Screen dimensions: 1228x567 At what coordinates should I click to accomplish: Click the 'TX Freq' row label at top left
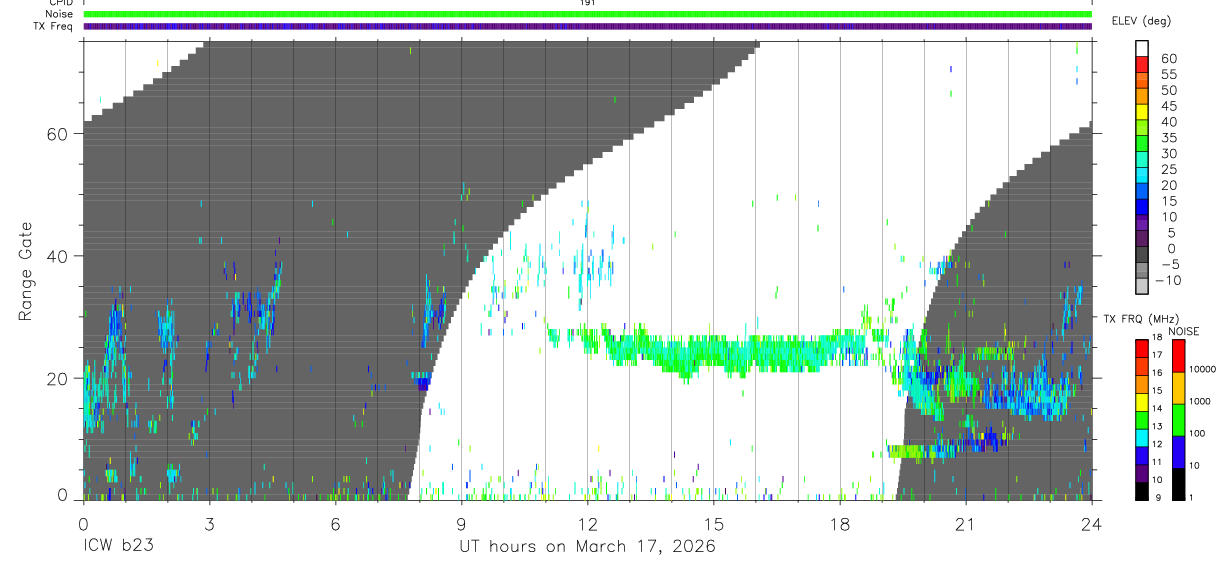53,26
